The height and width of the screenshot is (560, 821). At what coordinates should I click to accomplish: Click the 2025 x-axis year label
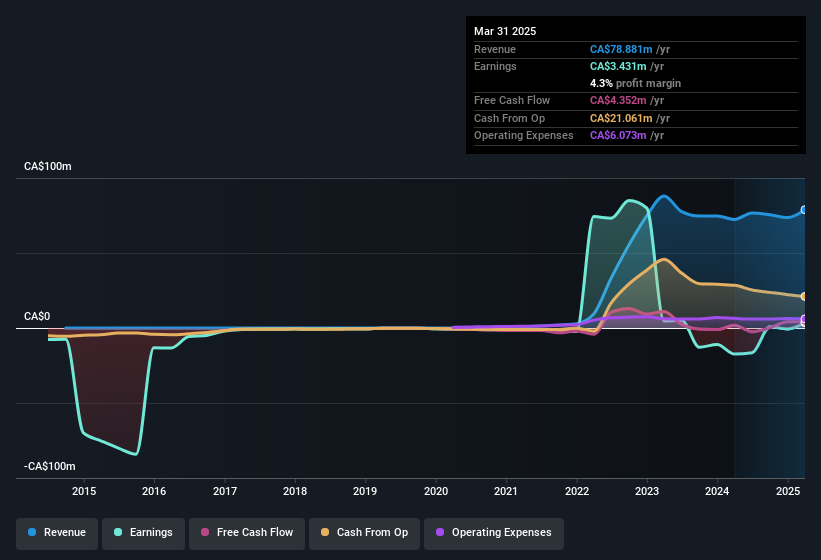787,491
